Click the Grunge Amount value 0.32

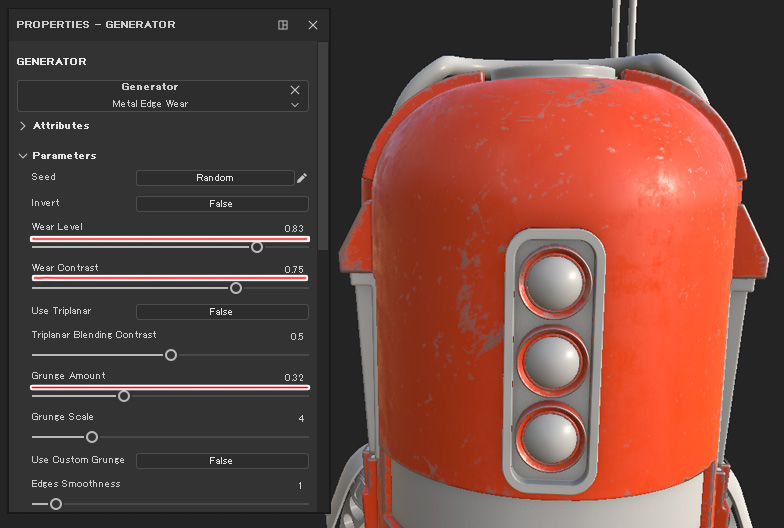[293, 378]
